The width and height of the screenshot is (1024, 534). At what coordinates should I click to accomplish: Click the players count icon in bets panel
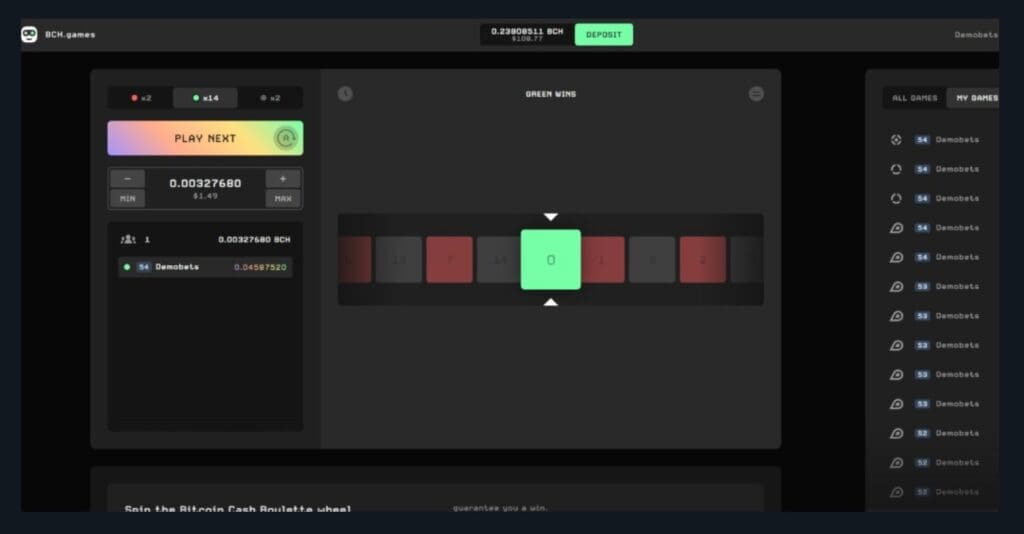(128, 240)
